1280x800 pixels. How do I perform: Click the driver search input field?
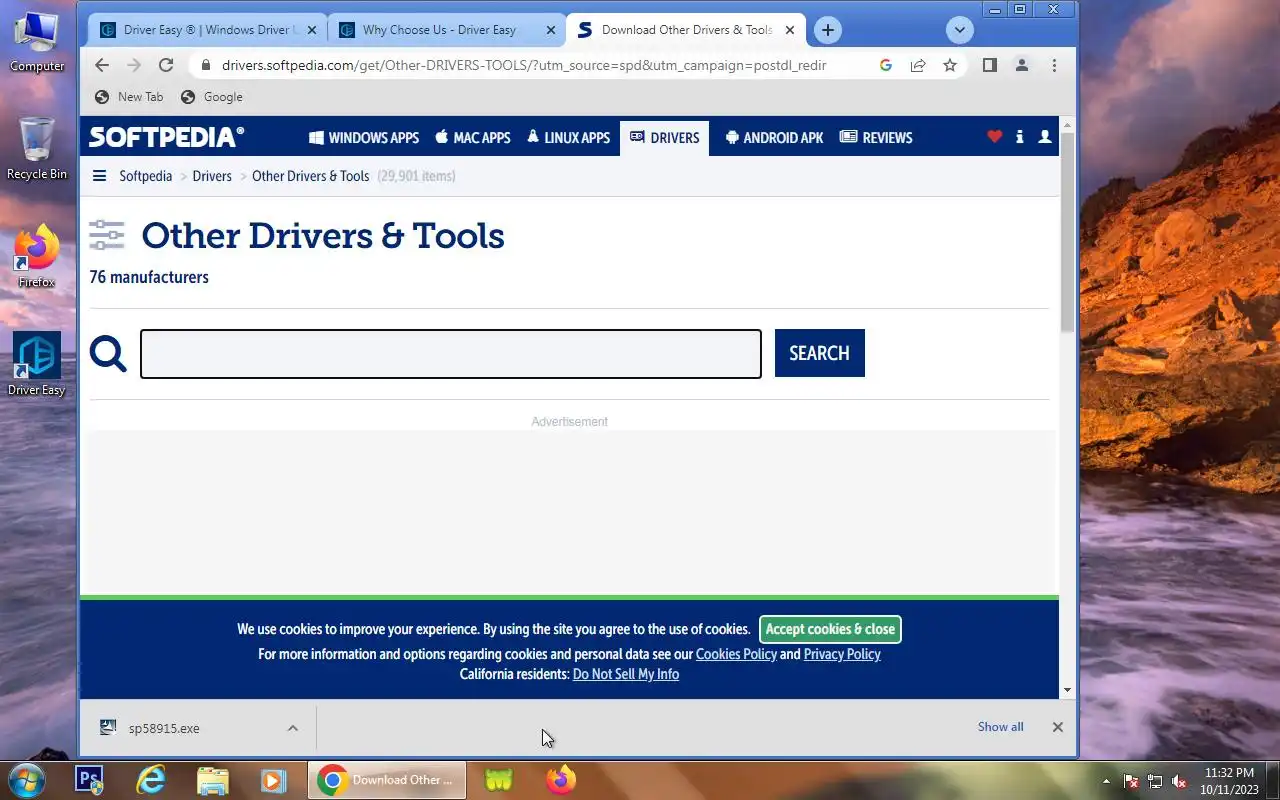pyautogui.click(x=451, y=354)
